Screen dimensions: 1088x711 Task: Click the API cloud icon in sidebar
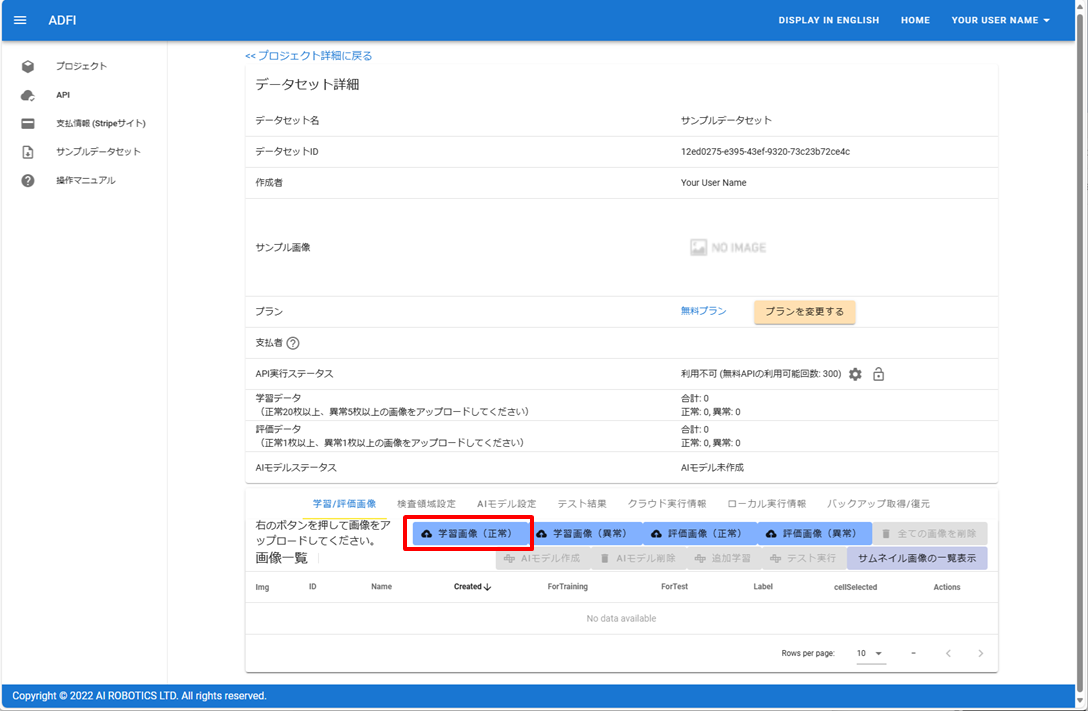[x=28, y=95]
